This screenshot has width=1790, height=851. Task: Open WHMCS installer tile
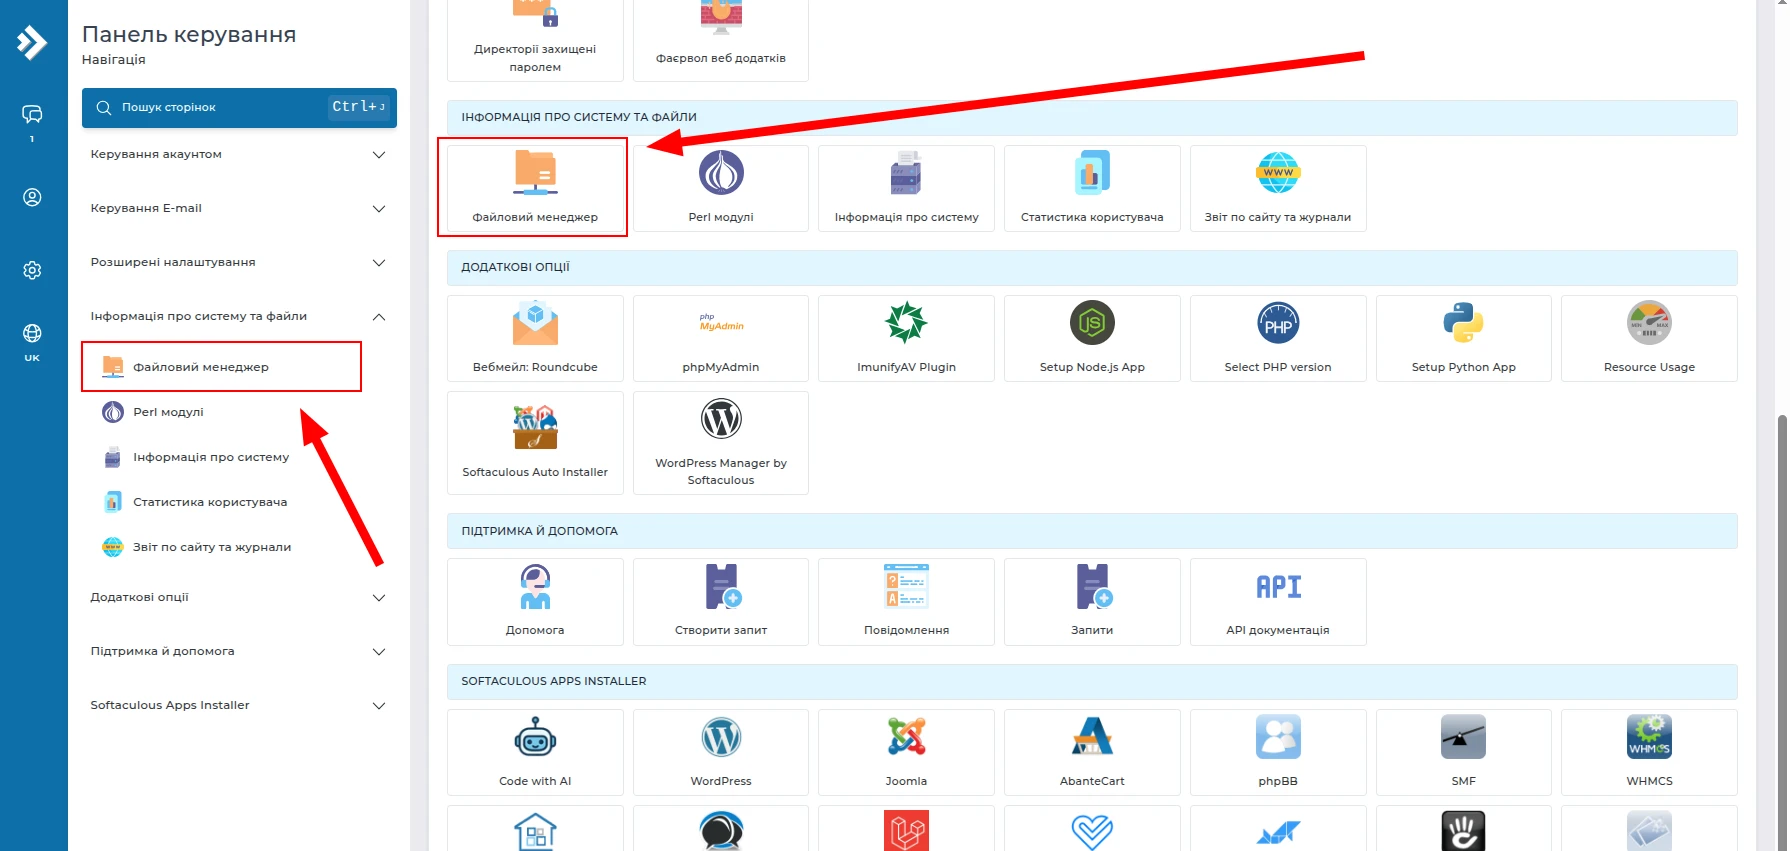[x=1649, y=752]
